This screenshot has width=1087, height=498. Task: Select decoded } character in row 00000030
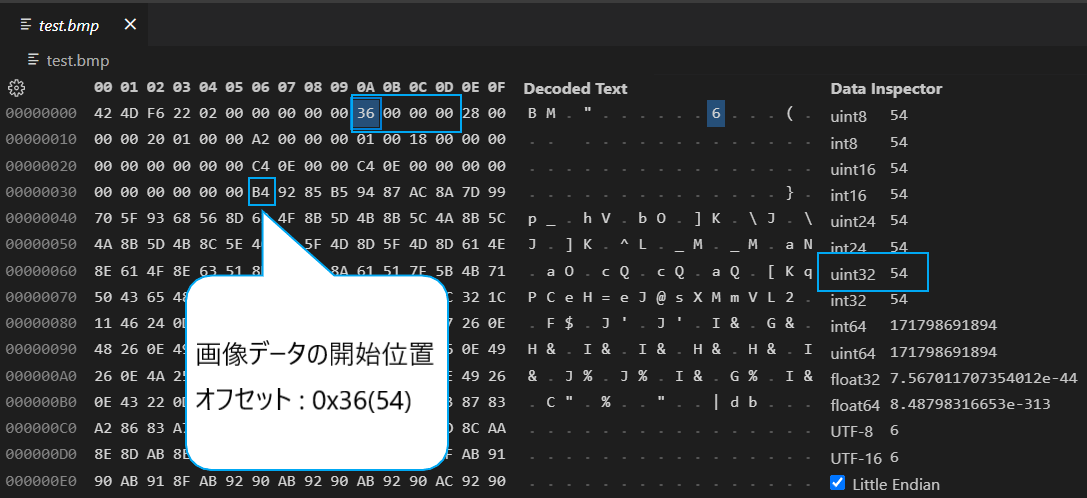click(x=789, y=192)
